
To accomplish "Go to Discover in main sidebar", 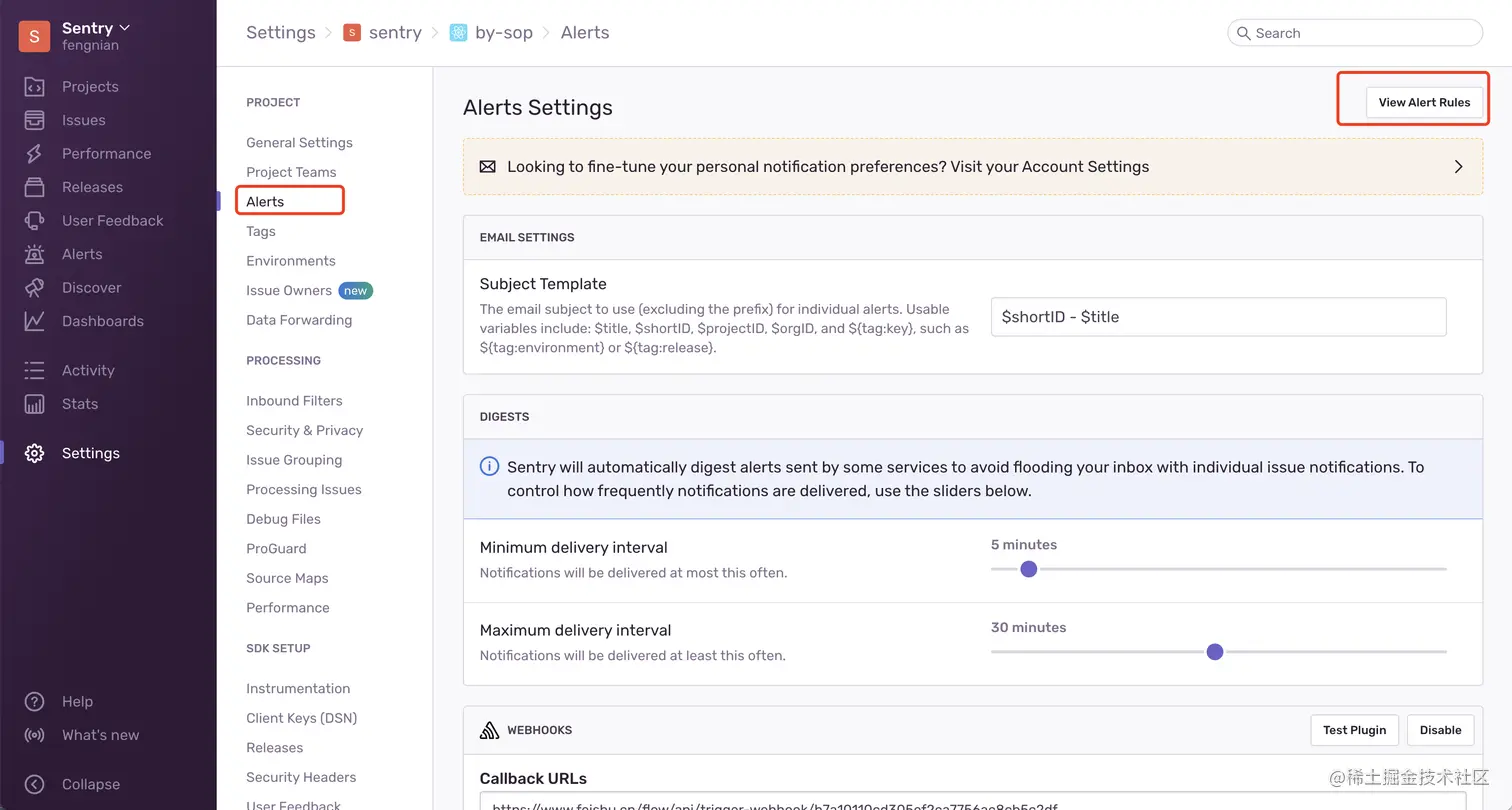I will (91, 288).
